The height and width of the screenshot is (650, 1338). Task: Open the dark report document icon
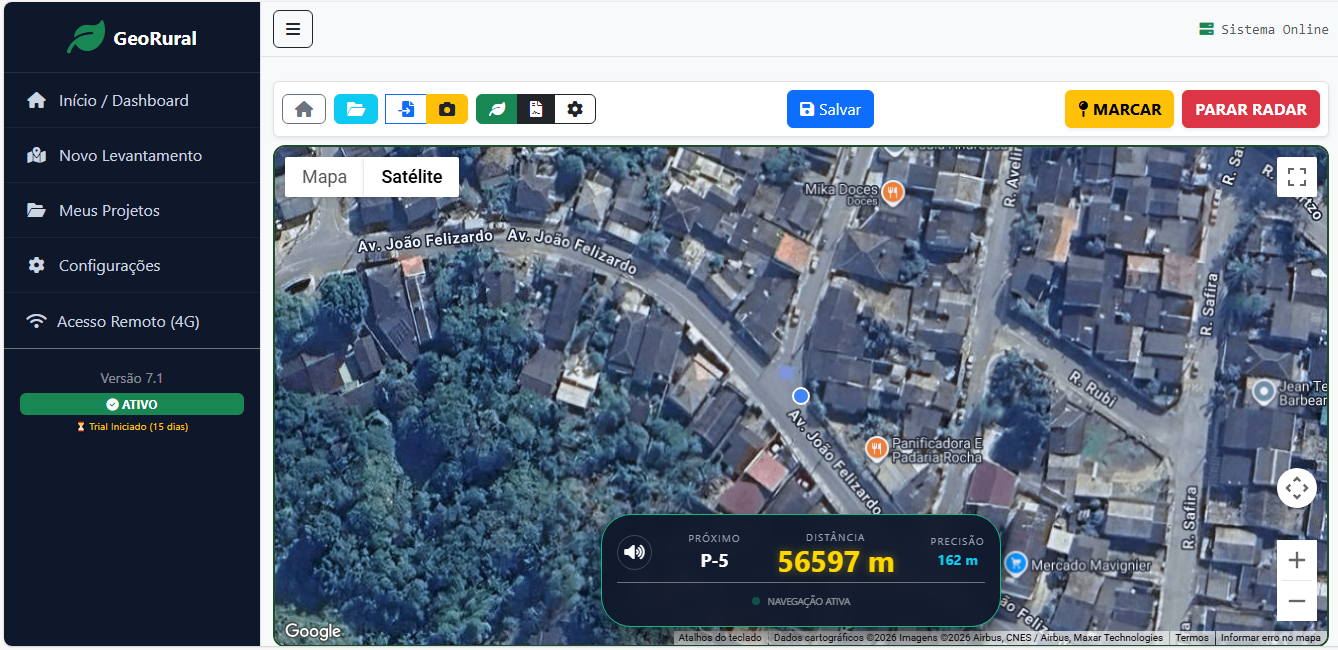(x=536, y=109)
